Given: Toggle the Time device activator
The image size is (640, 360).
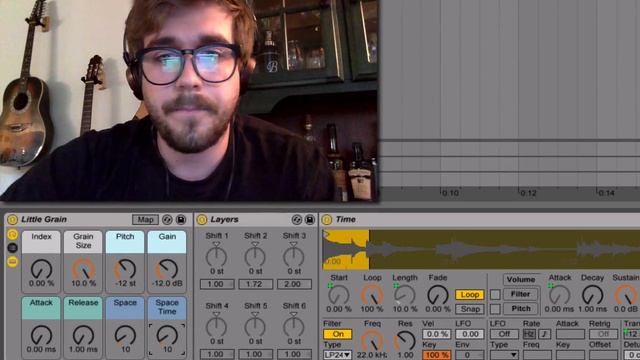Looking at the screenshot, I should tap(327, 220).
